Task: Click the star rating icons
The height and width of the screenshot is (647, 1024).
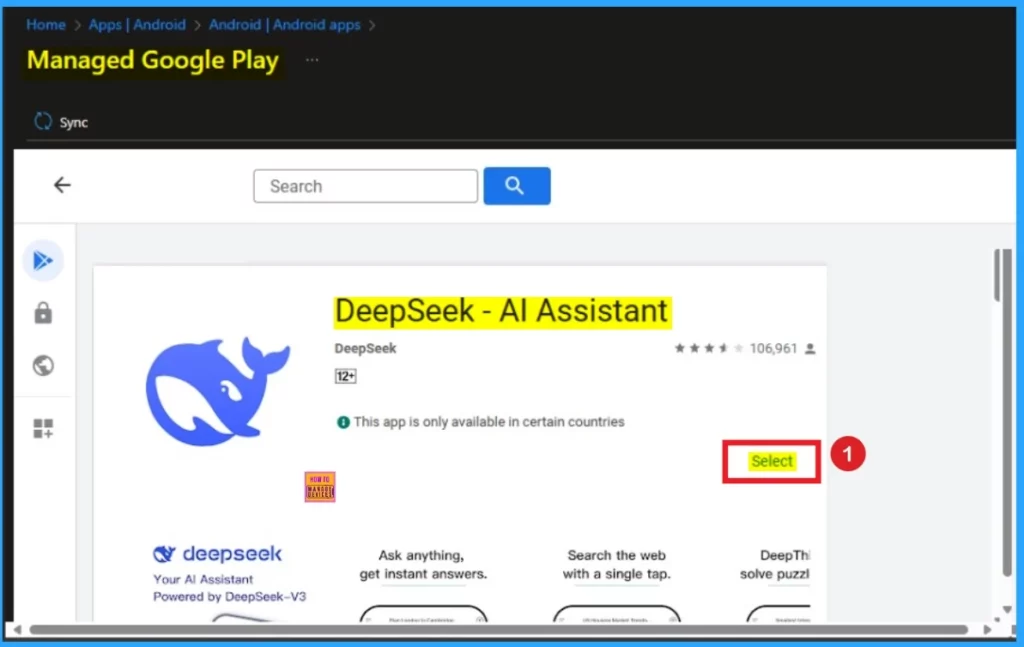Action: (709, 349)
